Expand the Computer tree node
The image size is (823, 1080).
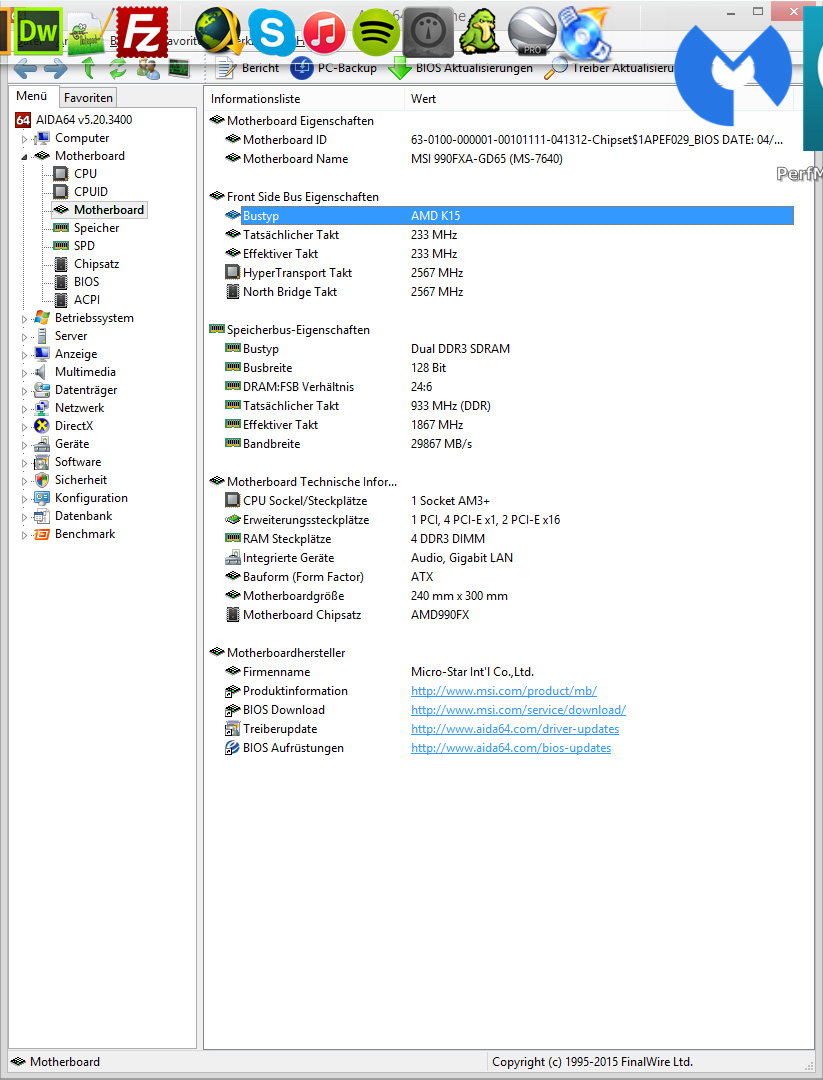click(x=24, y=138)
